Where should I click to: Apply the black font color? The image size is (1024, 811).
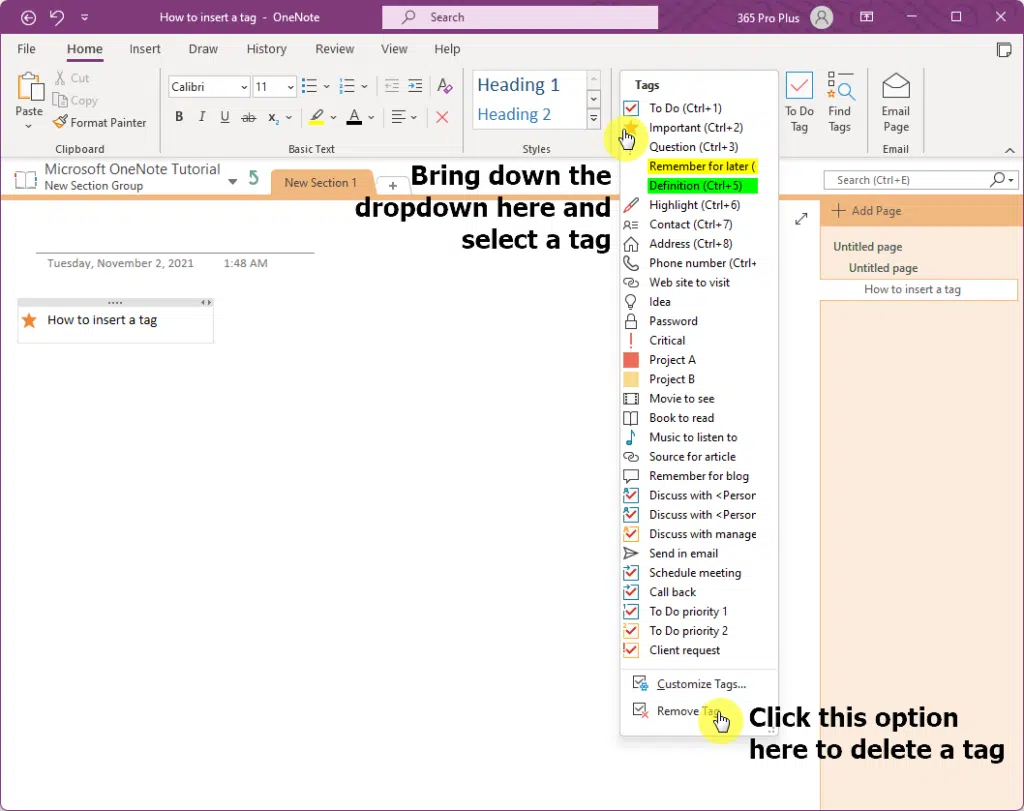[x=354, y=118]
